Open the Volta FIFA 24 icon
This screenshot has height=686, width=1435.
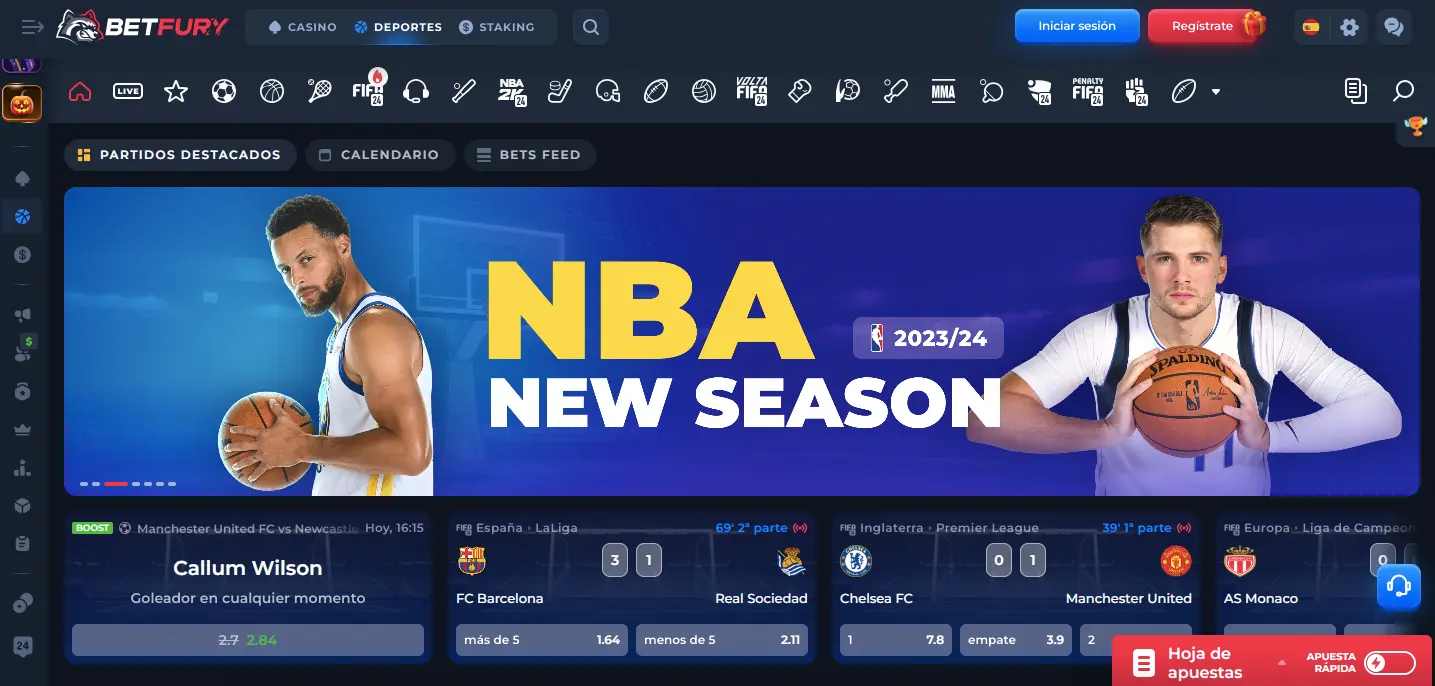pos(752,92)
